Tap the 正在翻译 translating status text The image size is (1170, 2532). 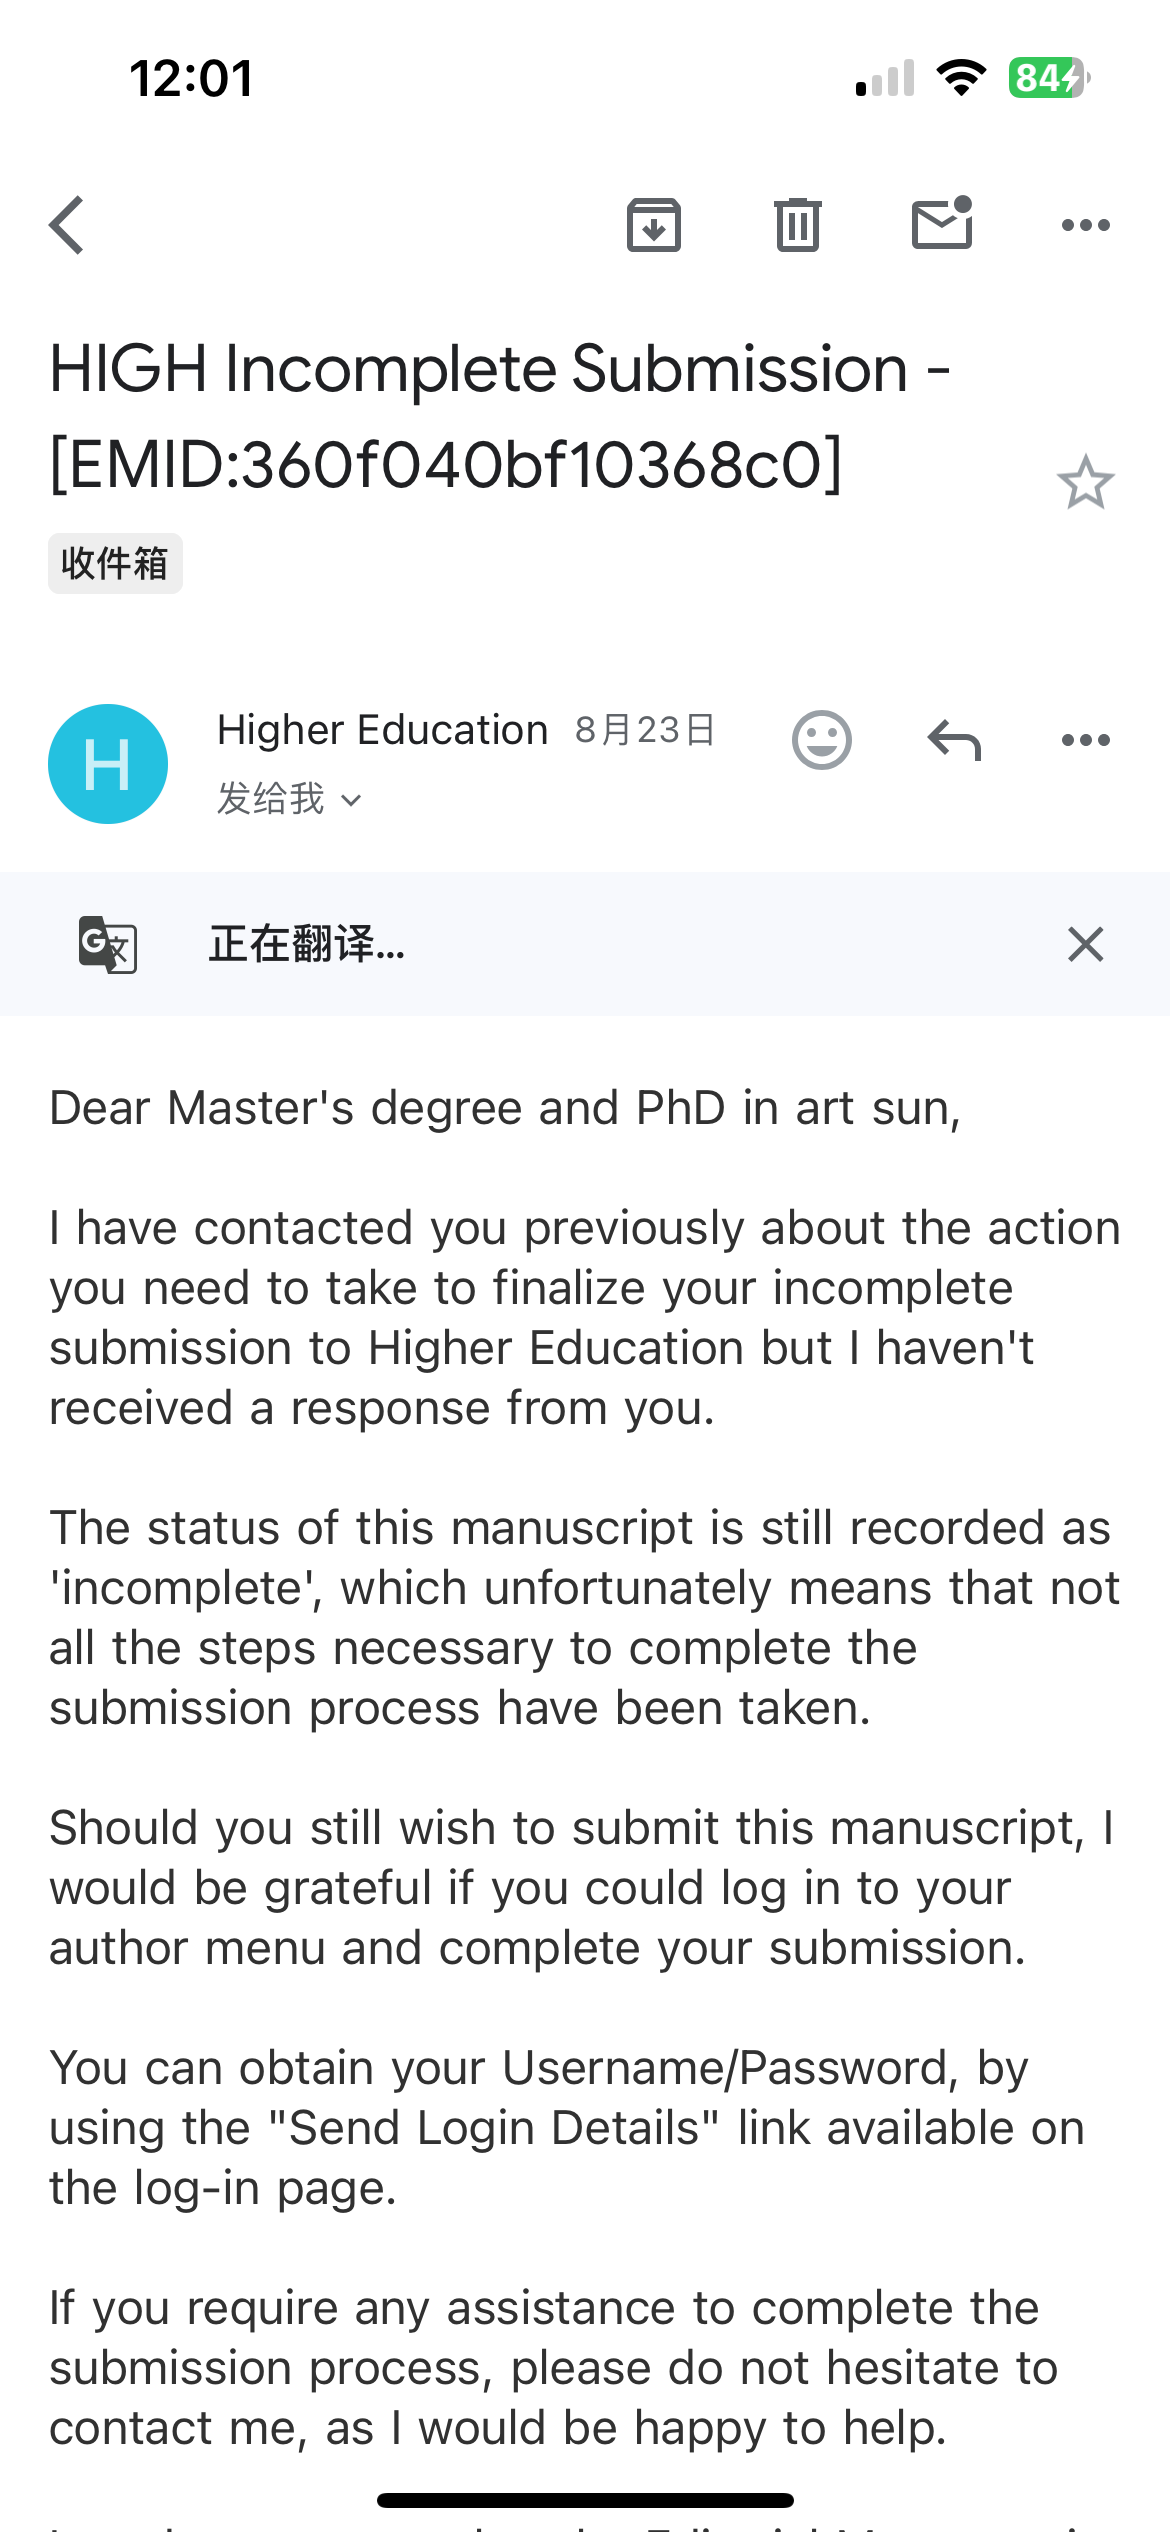(x=306, y=944)
